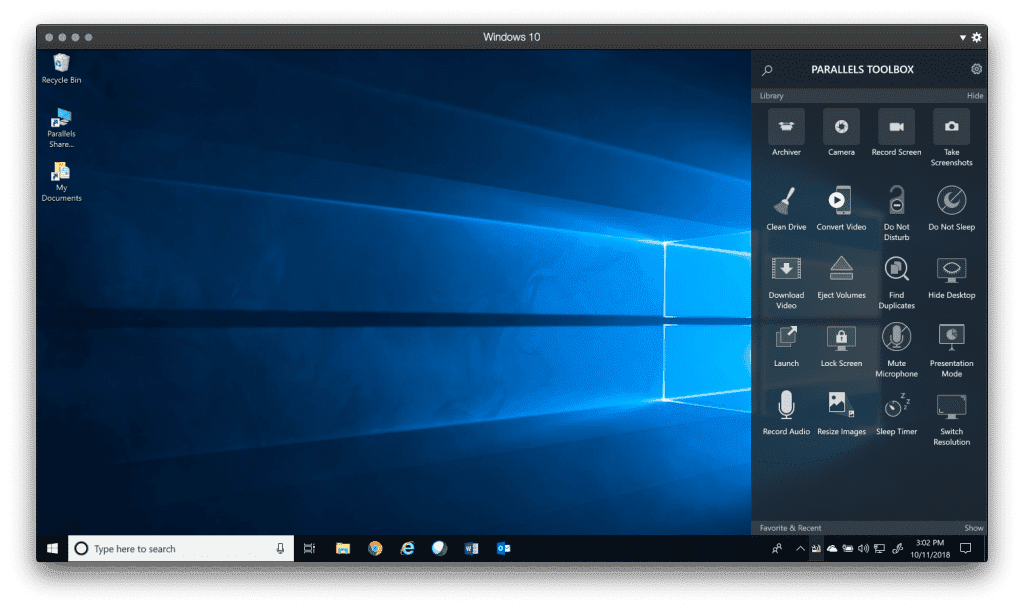Run the Clean Drive tool
The image size is (1024, 610).
tap(786, 201)
